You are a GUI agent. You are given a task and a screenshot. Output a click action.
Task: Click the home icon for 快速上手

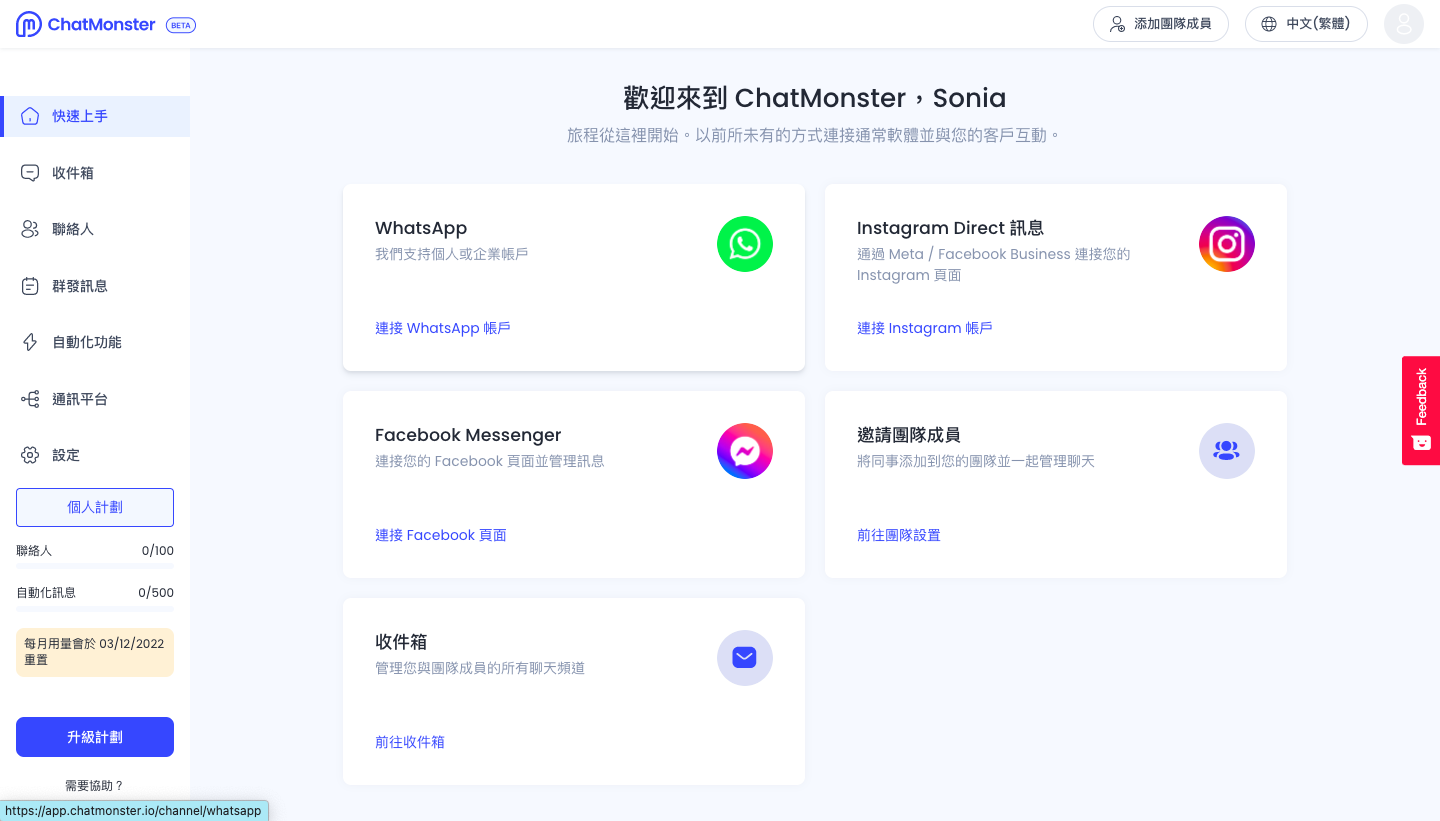(30, 116)
